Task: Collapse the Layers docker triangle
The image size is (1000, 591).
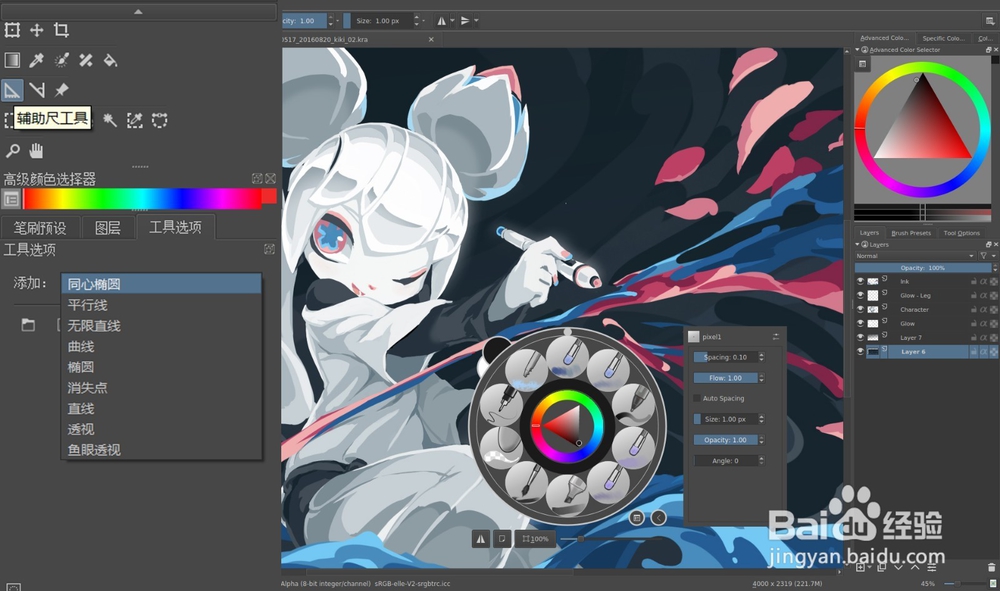Action: pyautogui.click(x=858, y=245)
